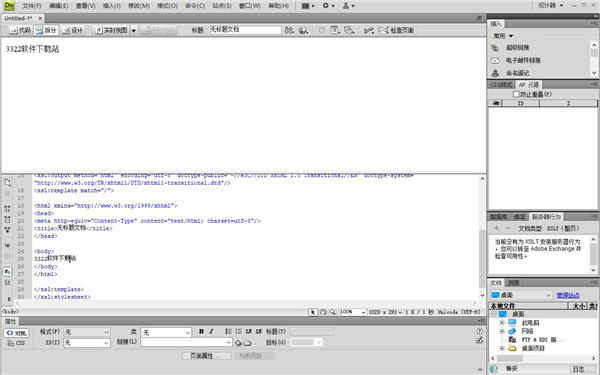Click the document Title input field
600x375 pixels.
click(x=245, y=30)
